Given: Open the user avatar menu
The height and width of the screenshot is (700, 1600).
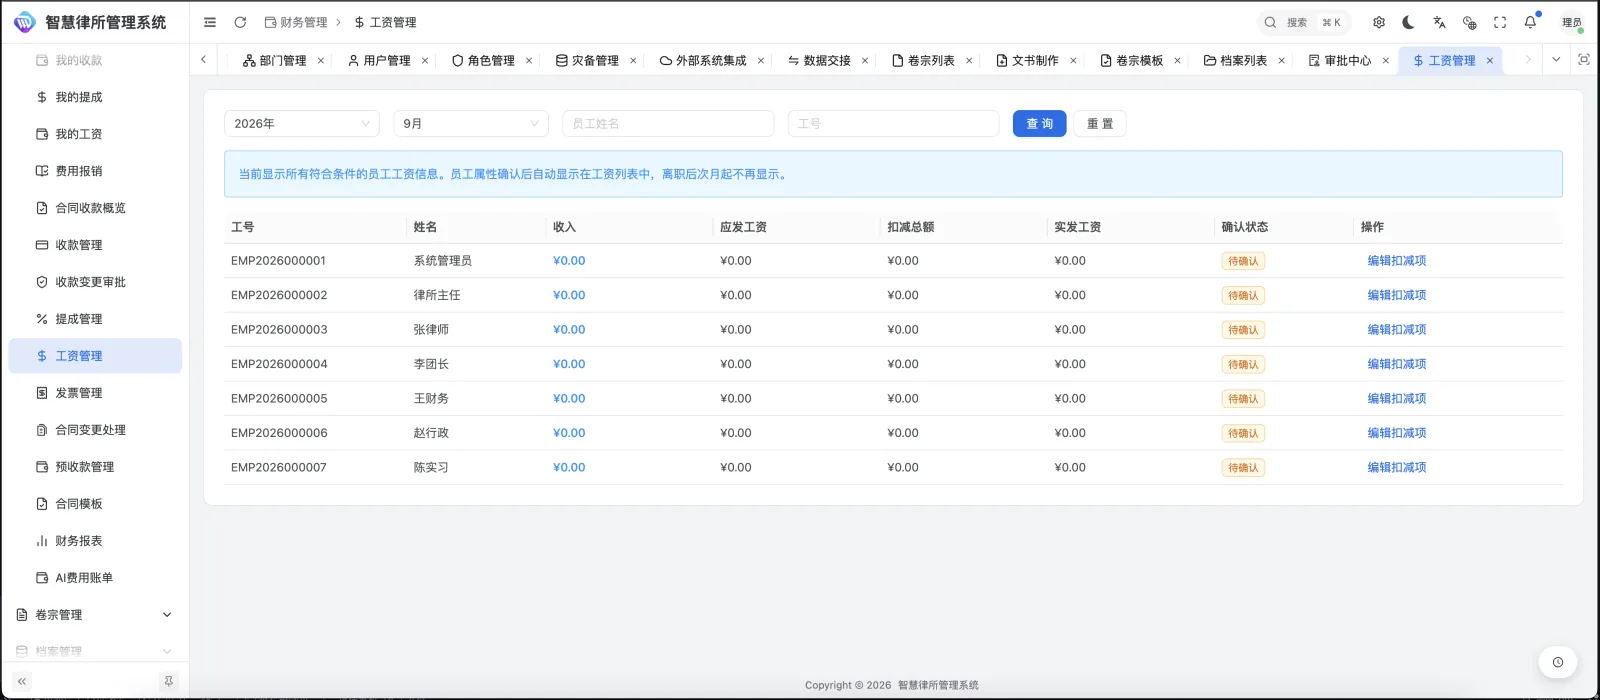Looking at the screenshot, I should coord(1572,22).
